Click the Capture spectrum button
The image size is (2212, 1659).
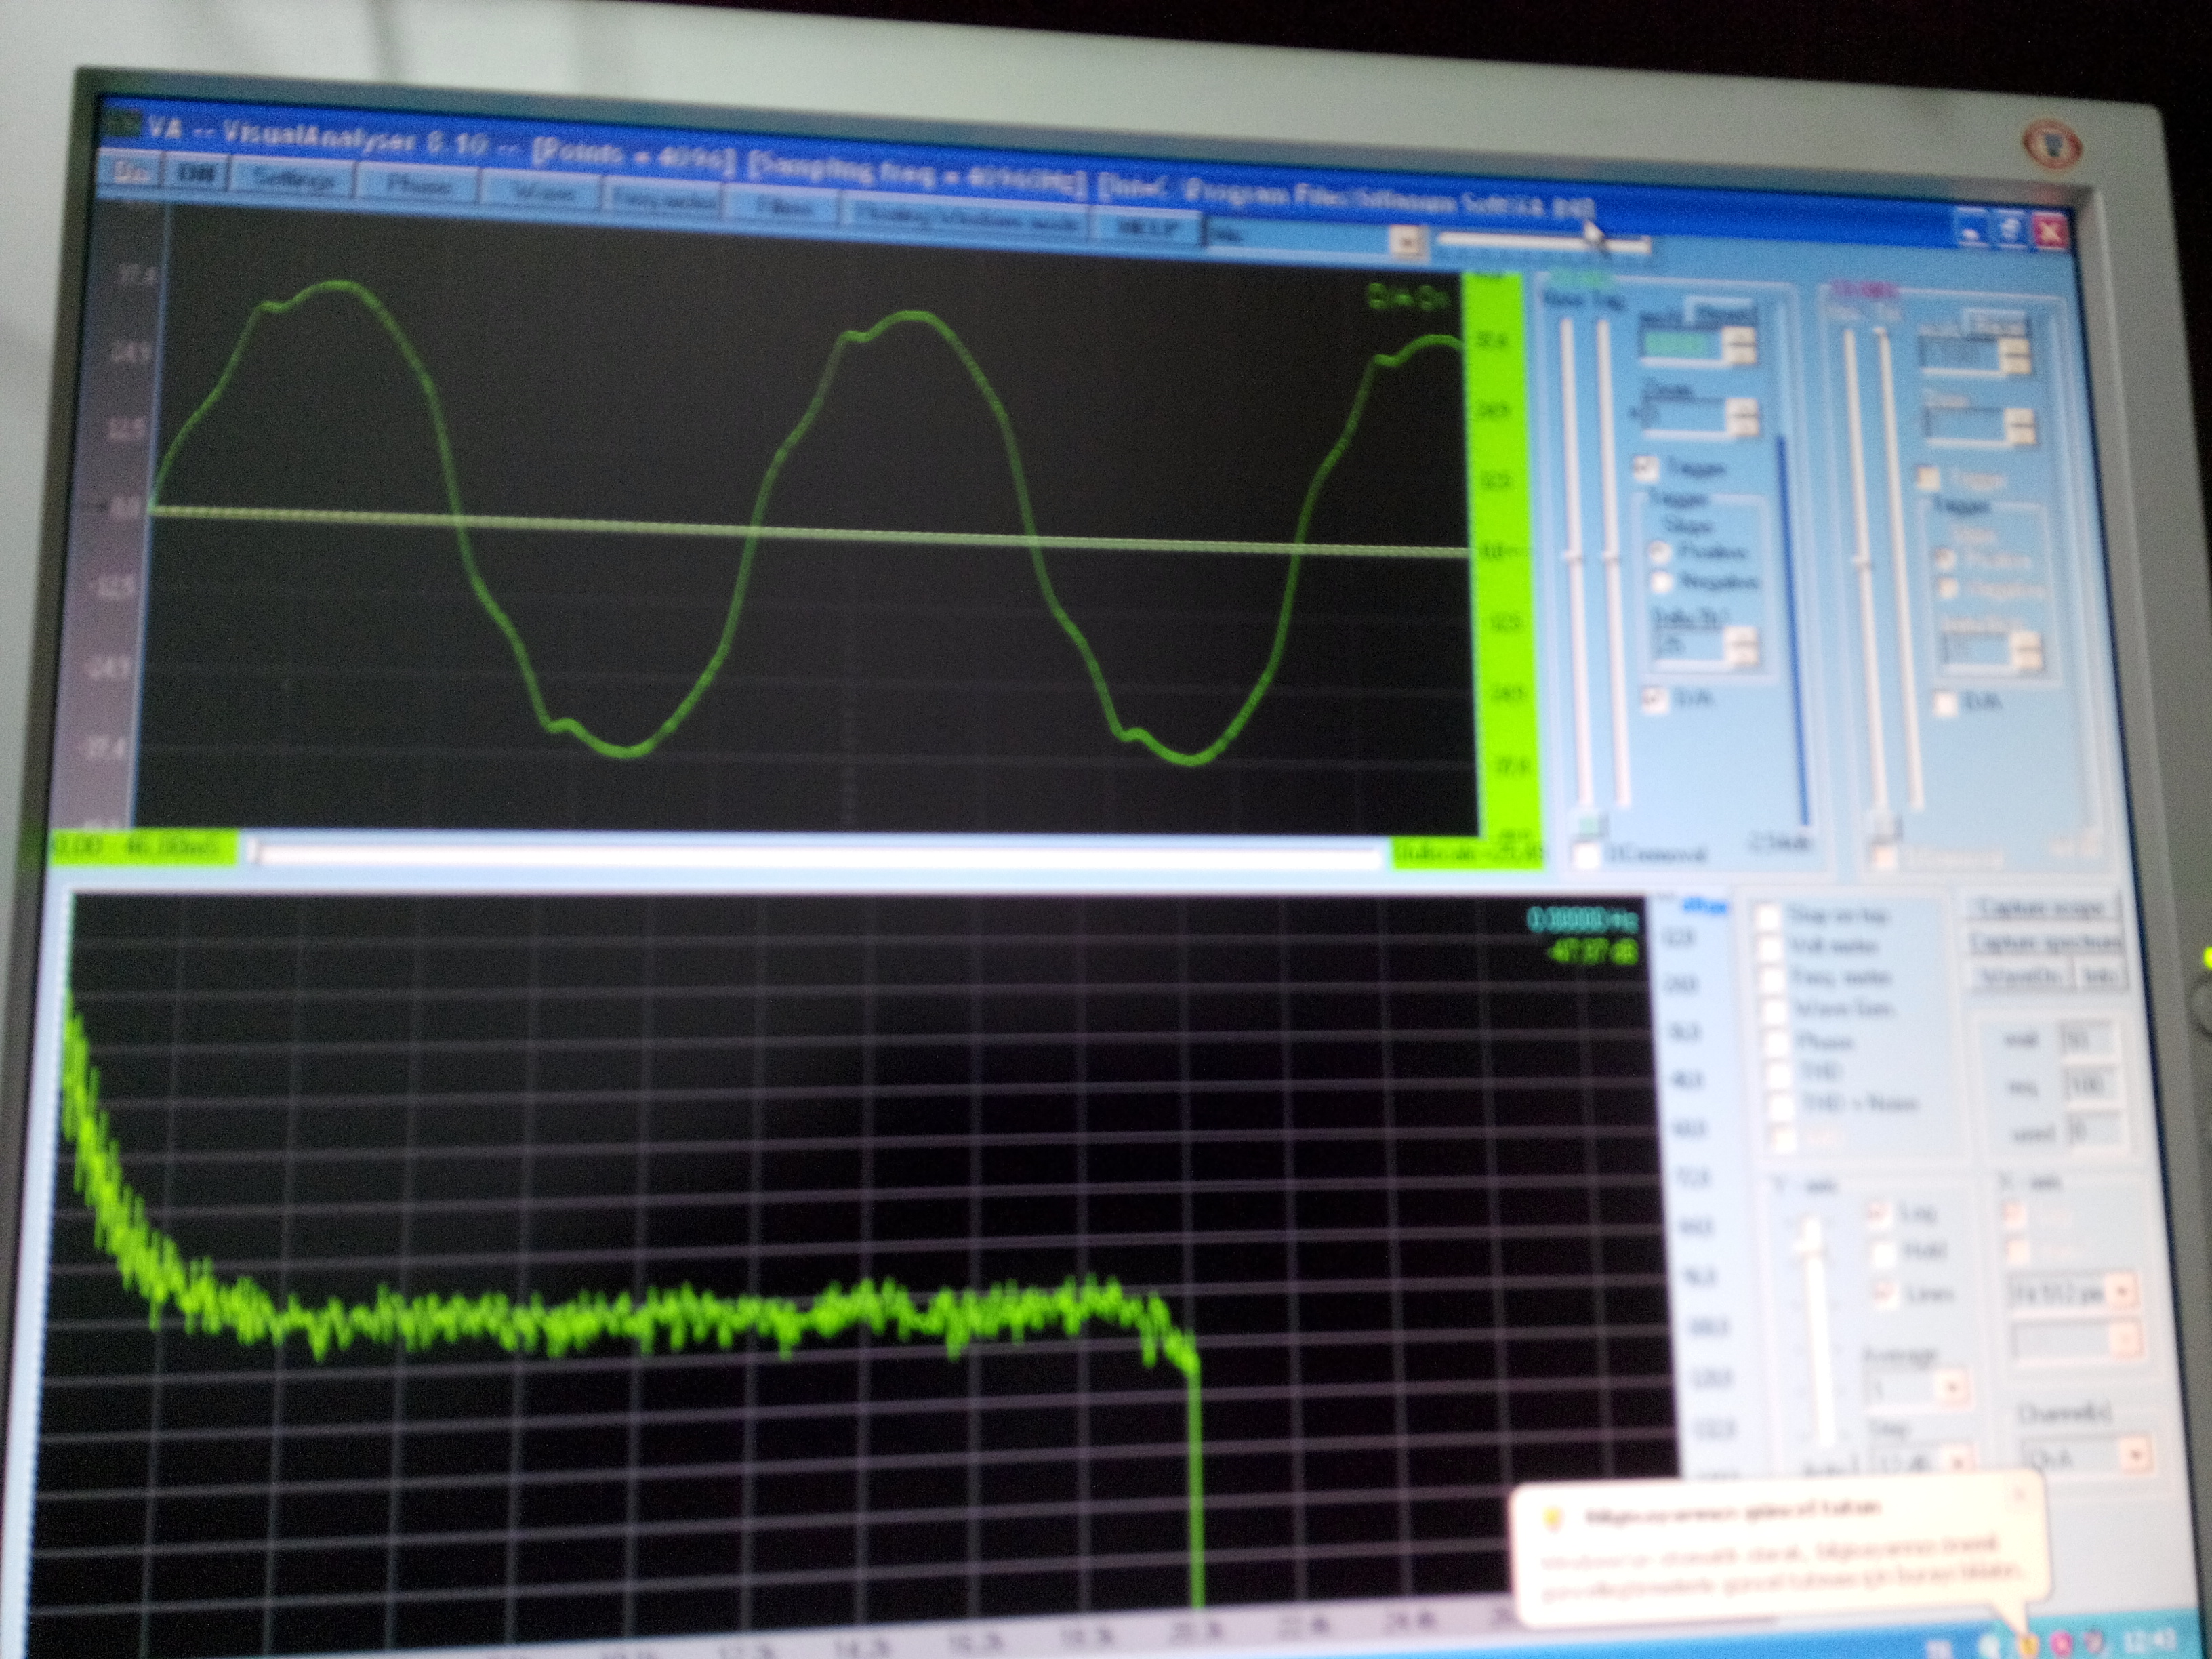(x=2045, y=943)
